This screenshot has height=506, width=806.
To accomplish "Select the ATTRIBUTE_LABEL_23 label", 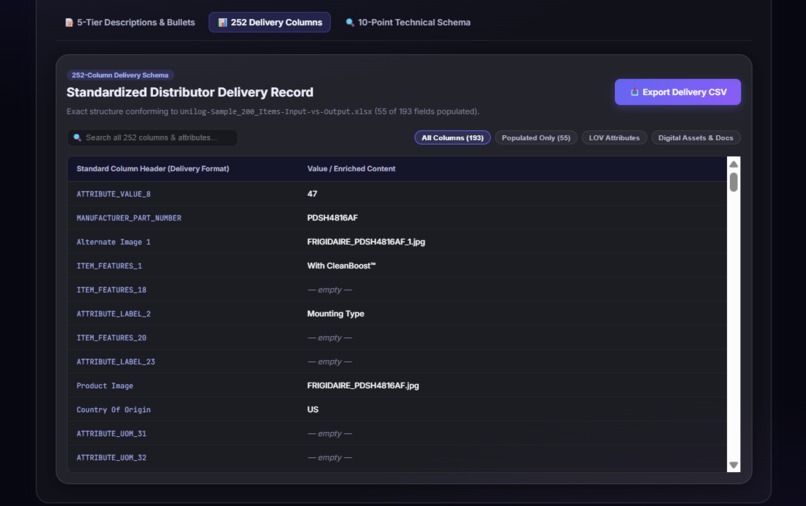I will coord(116,362).
